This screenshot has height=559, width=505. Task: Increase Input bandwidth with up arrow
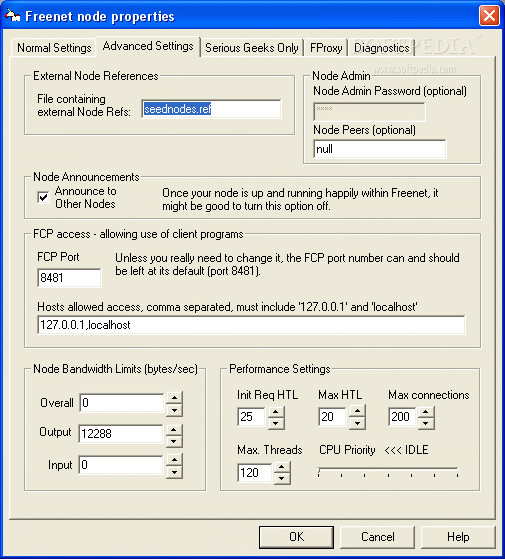coord(174,460)
